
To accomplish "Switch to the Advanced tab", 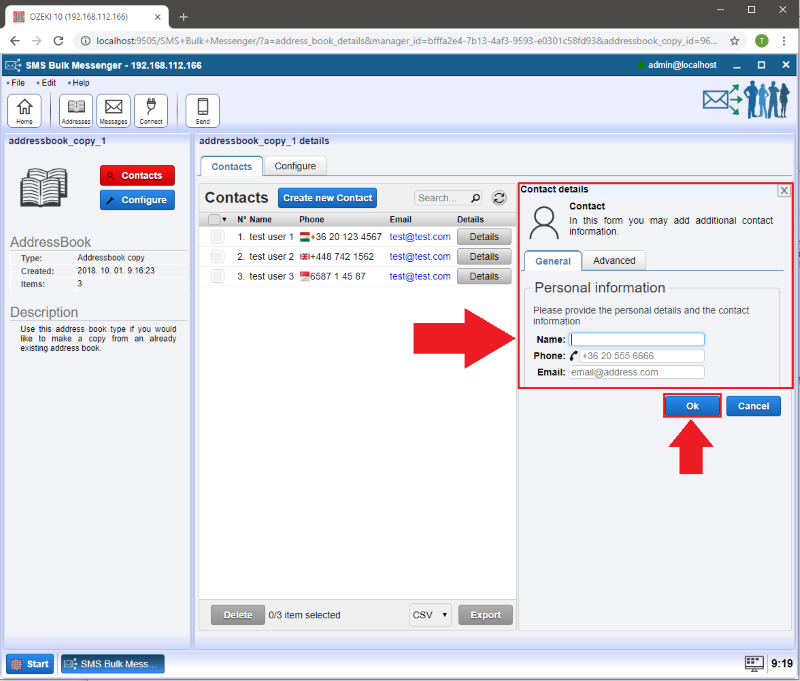I will pyautogui.click(x=614, y=260).
